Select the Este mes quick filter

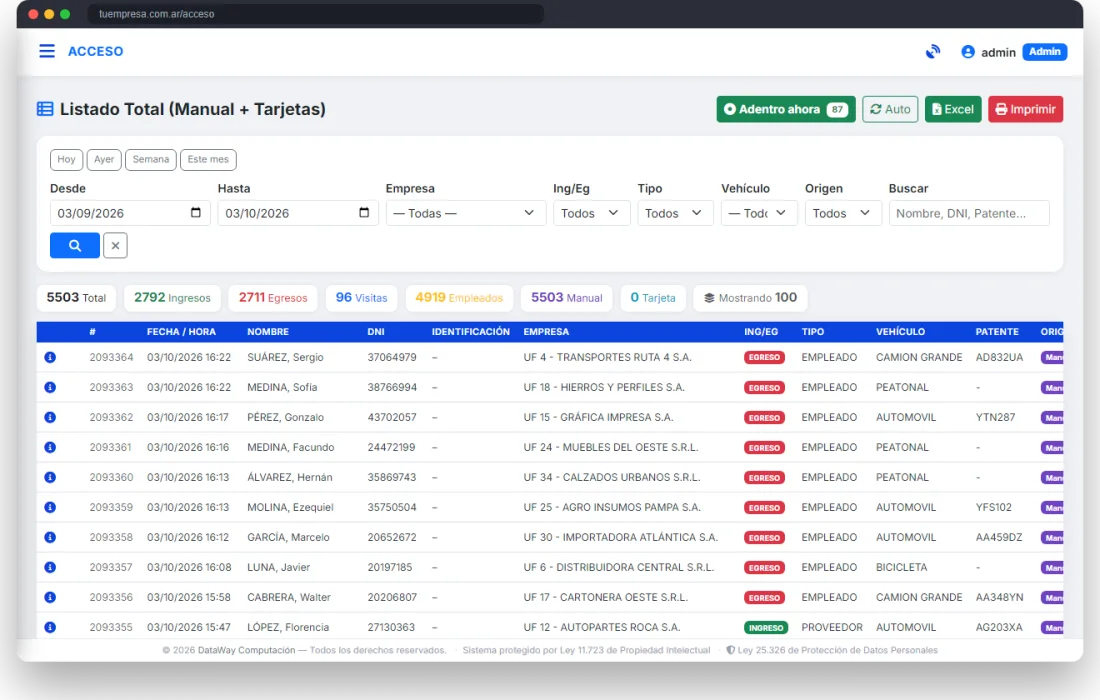[x=208, y=159]
